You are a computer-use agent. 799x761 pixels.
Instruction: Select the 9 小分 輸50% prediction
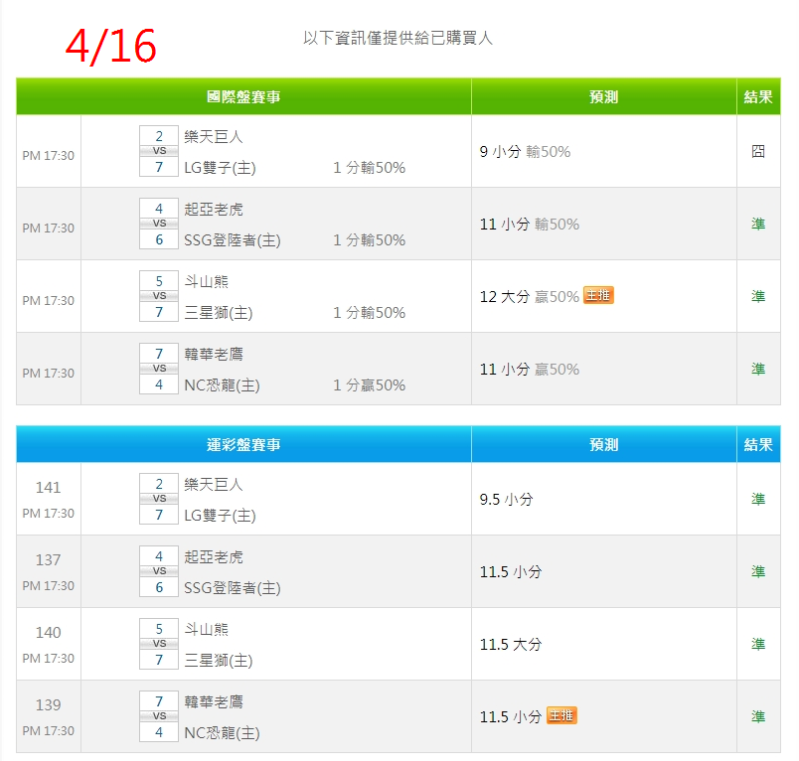pos(525,151)
